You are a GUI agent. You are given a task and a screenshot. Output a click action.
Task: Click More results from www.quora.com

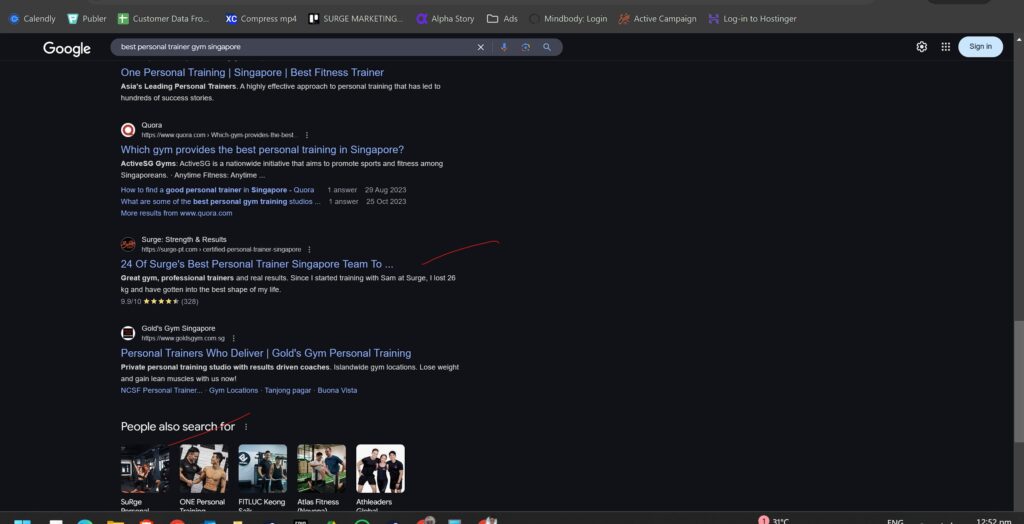click(x=176, y=213)
